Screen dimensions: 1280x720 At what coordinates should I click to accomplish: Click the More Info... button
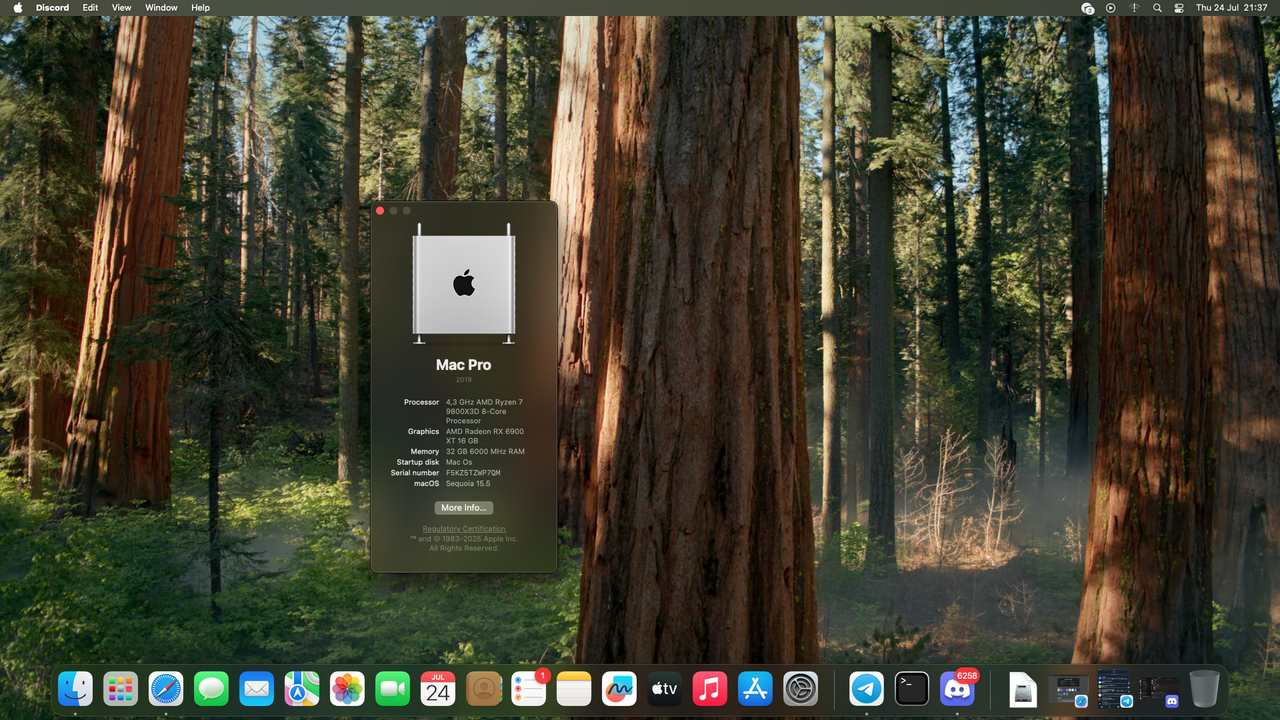click(x=464, y=508)
